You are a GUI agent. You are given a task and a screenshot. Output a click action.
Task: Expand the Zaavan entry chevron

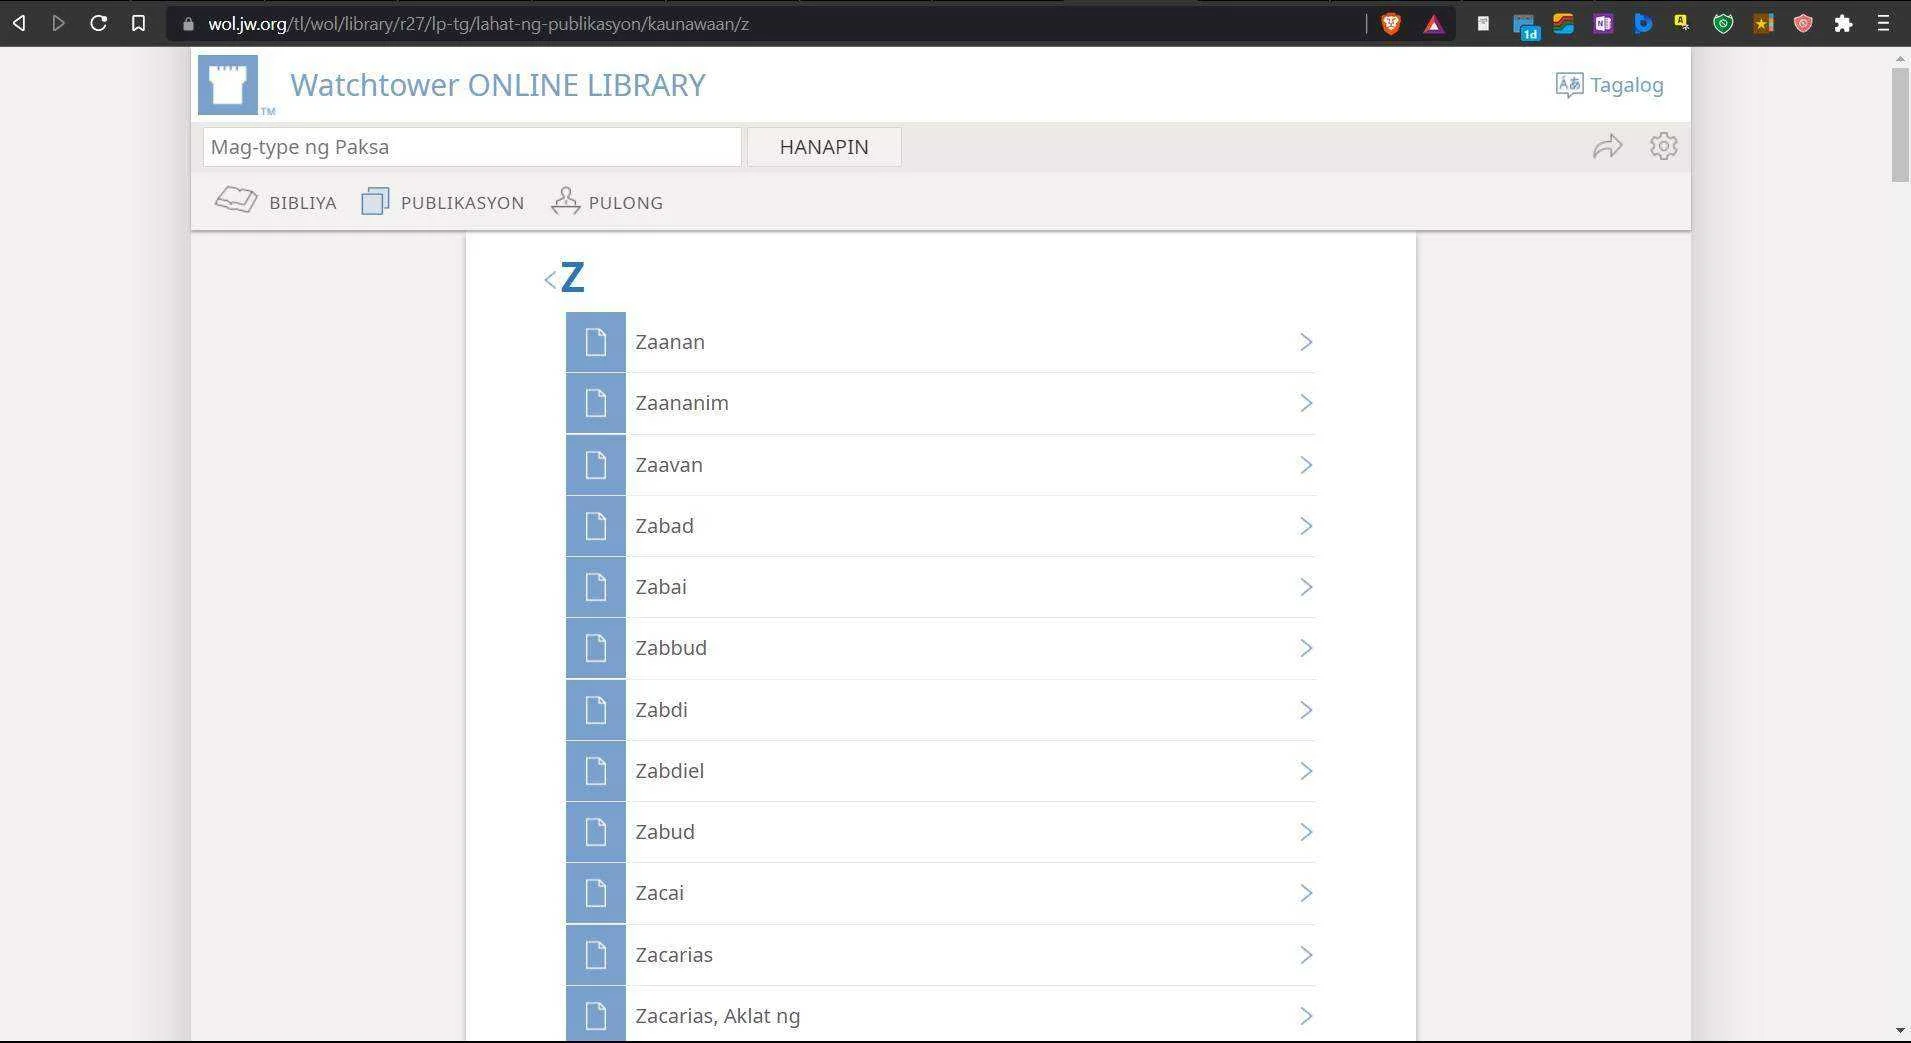coord(1306,465)
